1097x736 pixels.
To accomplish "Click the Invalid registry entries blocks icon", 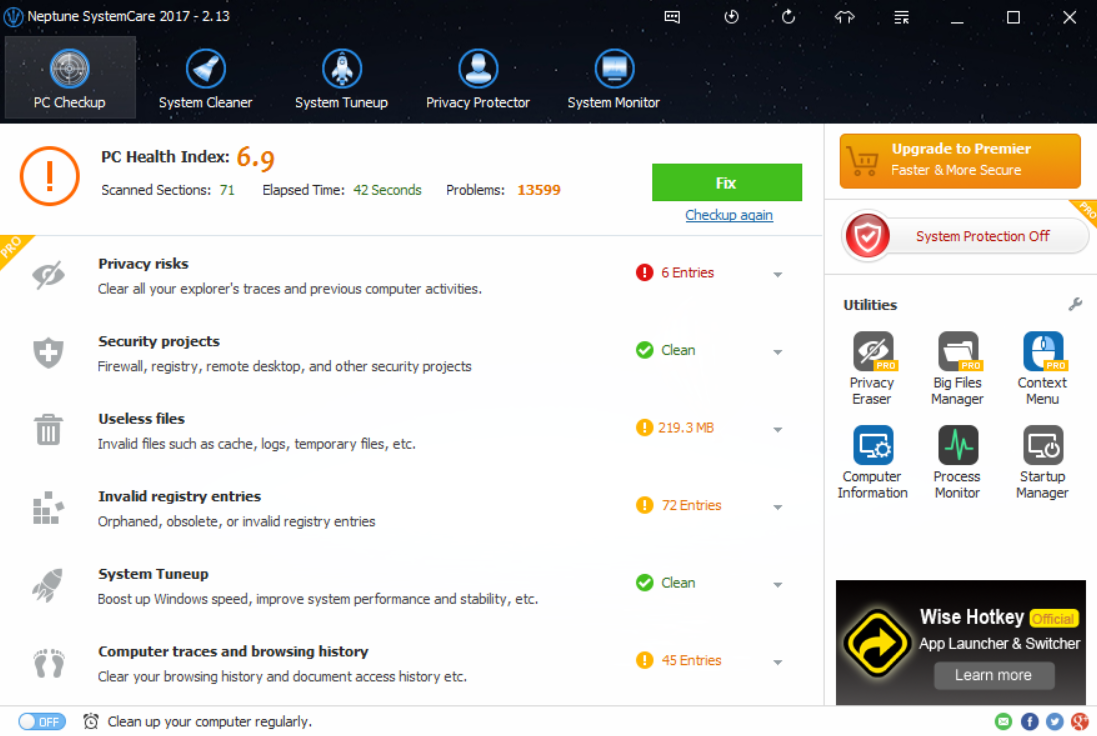I will coord(48,507).
